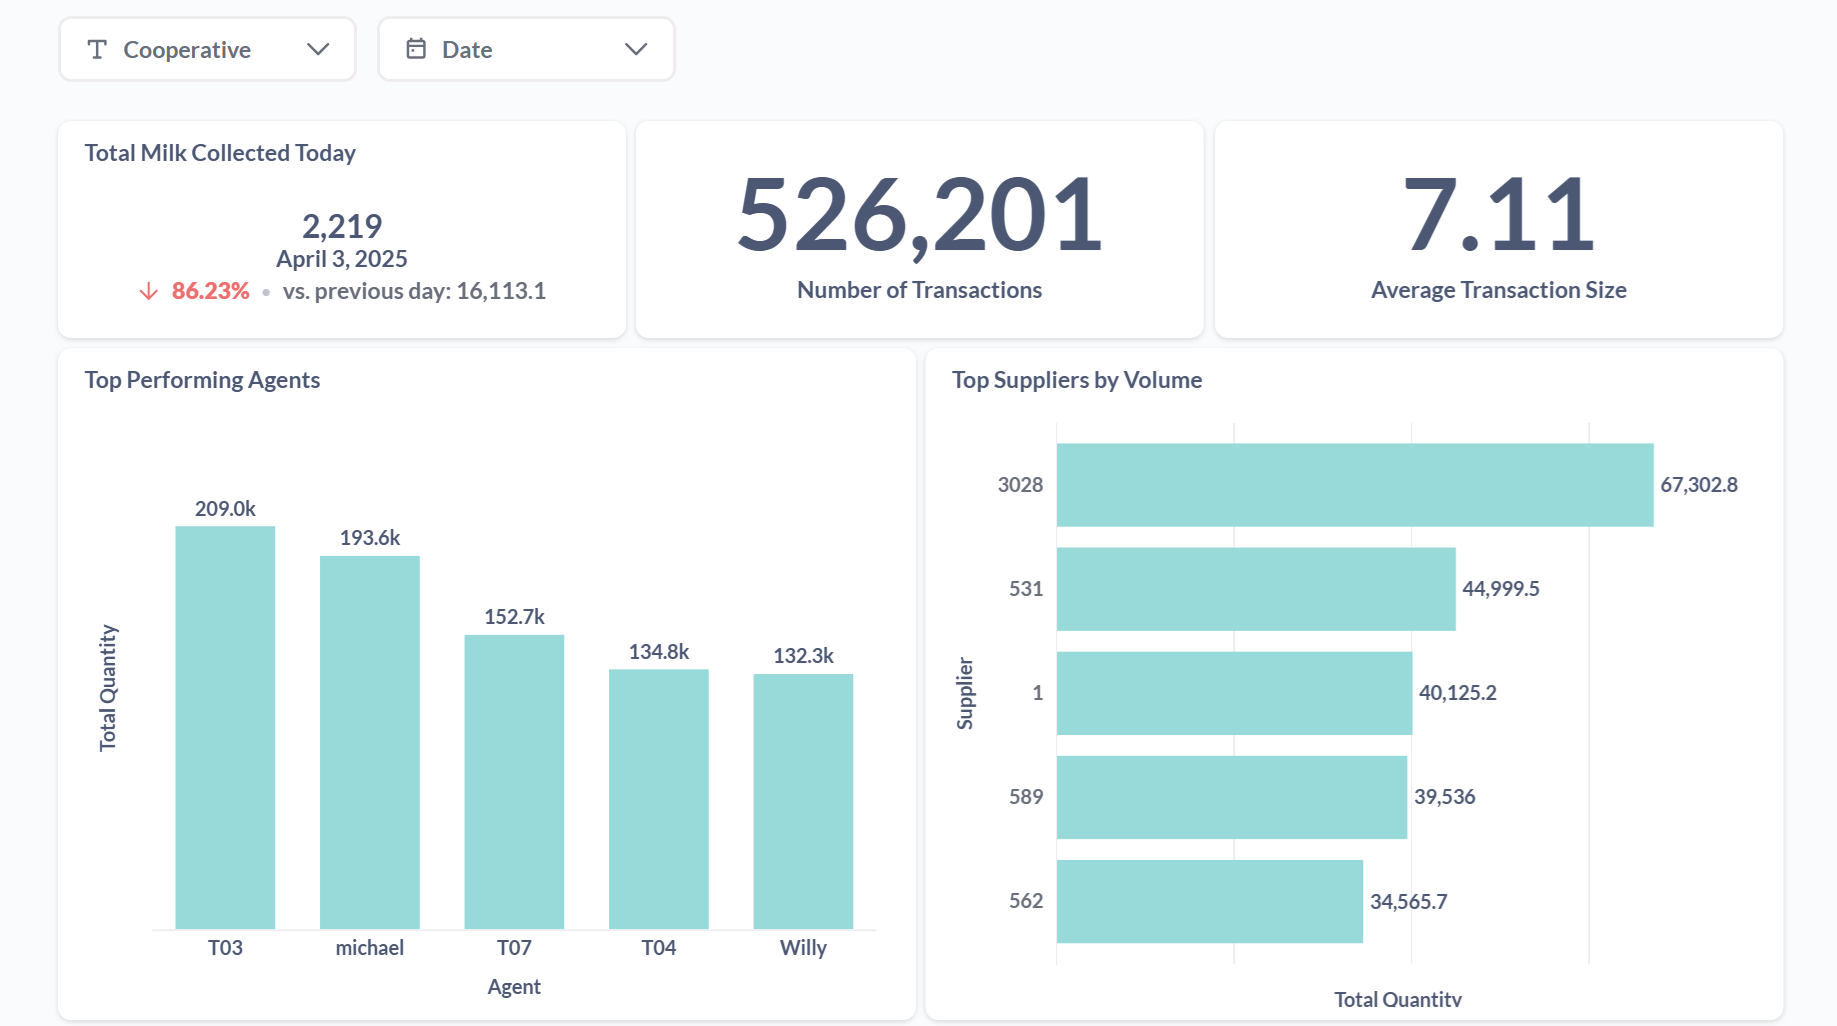Screen dimensions: 1837x1026
Task: Select the T03 agent bar
Action: point(225,728)
